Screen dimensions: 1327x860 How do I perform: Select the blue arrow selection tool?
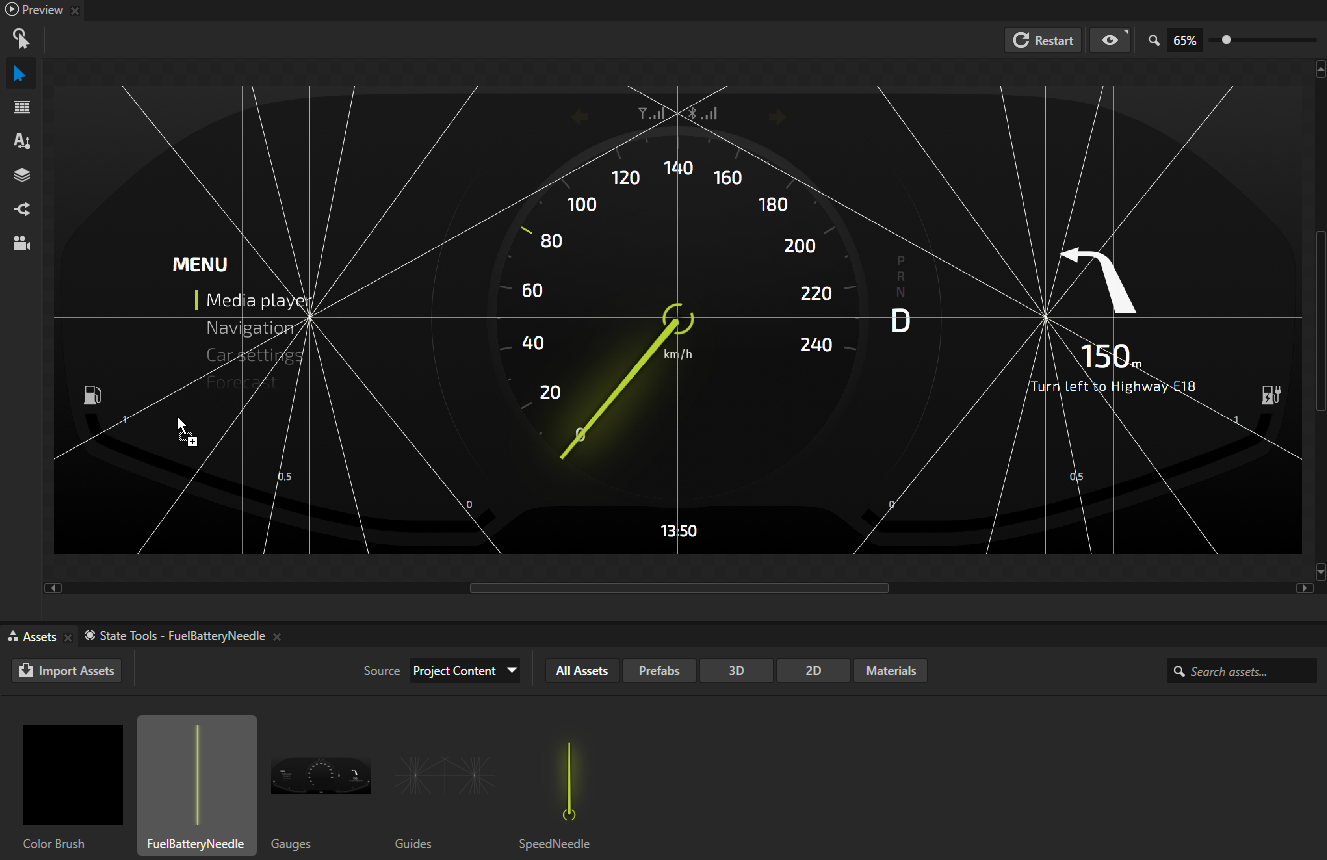point(20,74)
